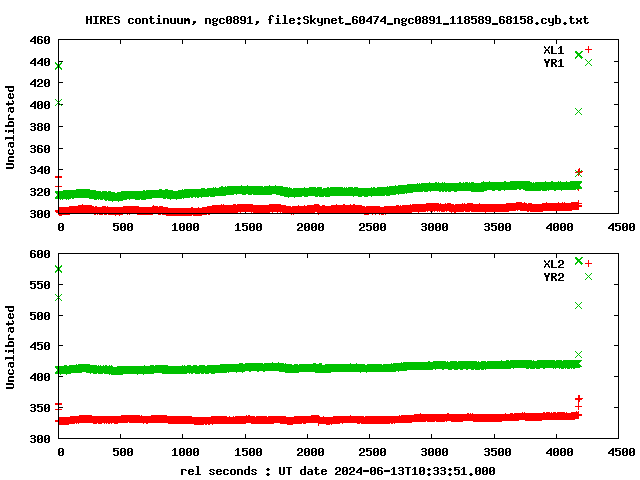Click the 600 y-axis tick label

(40, 254)
